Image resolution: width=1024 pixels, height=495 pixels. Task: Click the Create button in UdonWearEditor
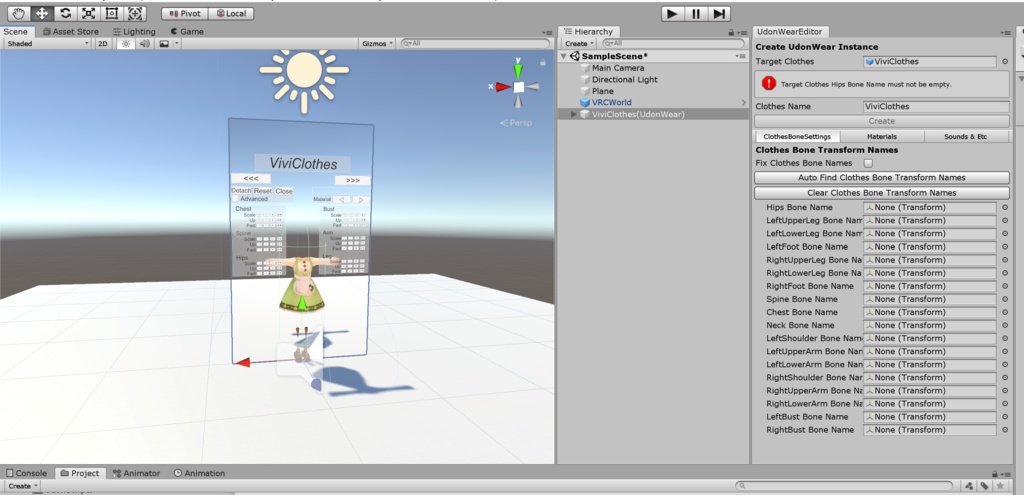pyautogui.click(x=882, y=121)
